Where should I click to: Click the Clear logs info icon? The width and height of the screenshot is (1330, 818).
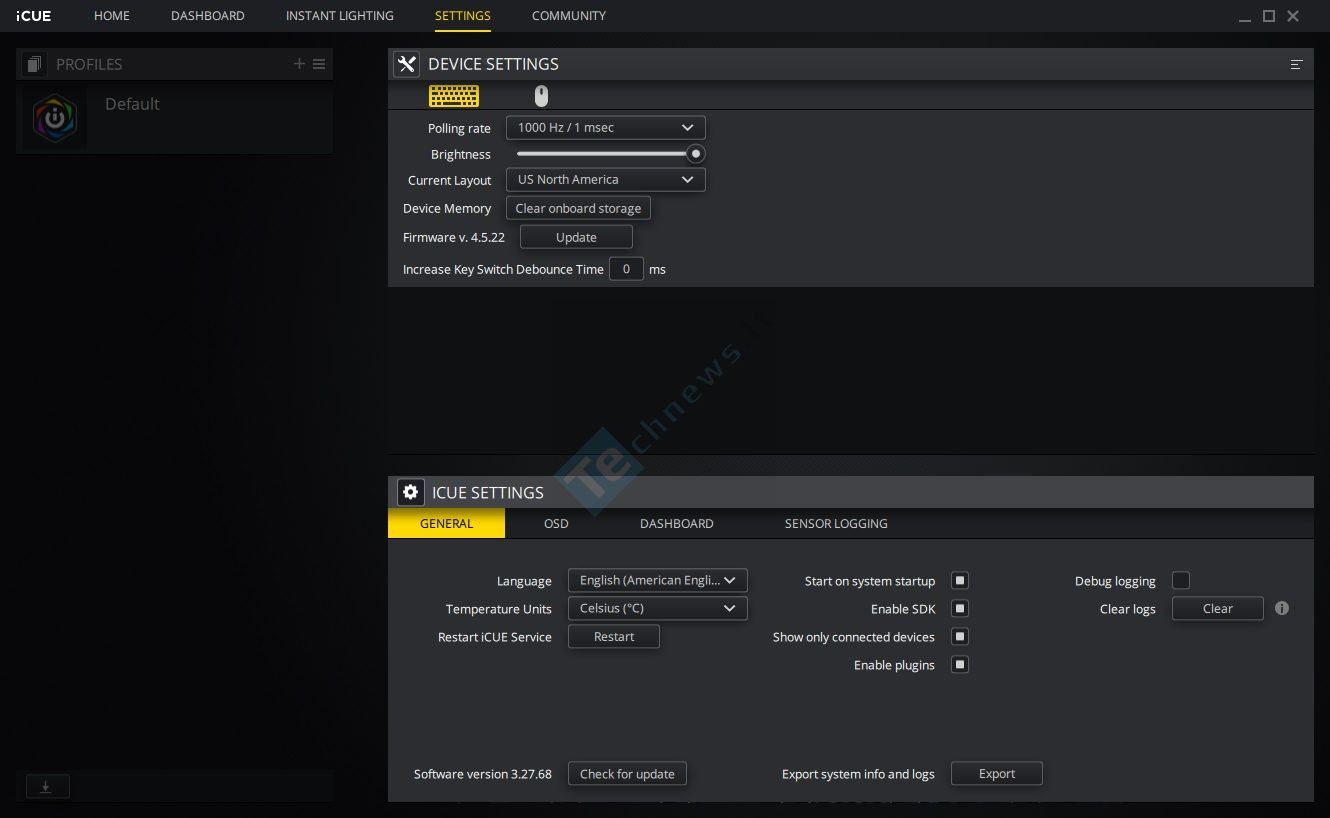click(x=1282, y=608)
